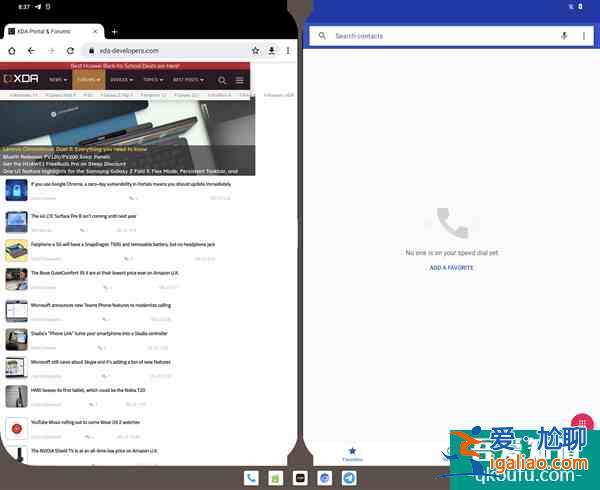Screen dimensions: 600x490
Task: Click the Fairphone article yellow thumbnail
Action: (16, 251)
